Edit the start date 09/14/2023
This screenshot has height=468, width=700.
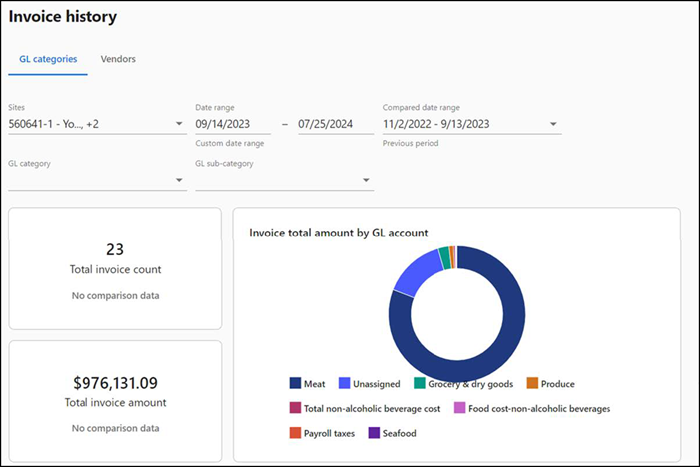click(x=223, y=124)
